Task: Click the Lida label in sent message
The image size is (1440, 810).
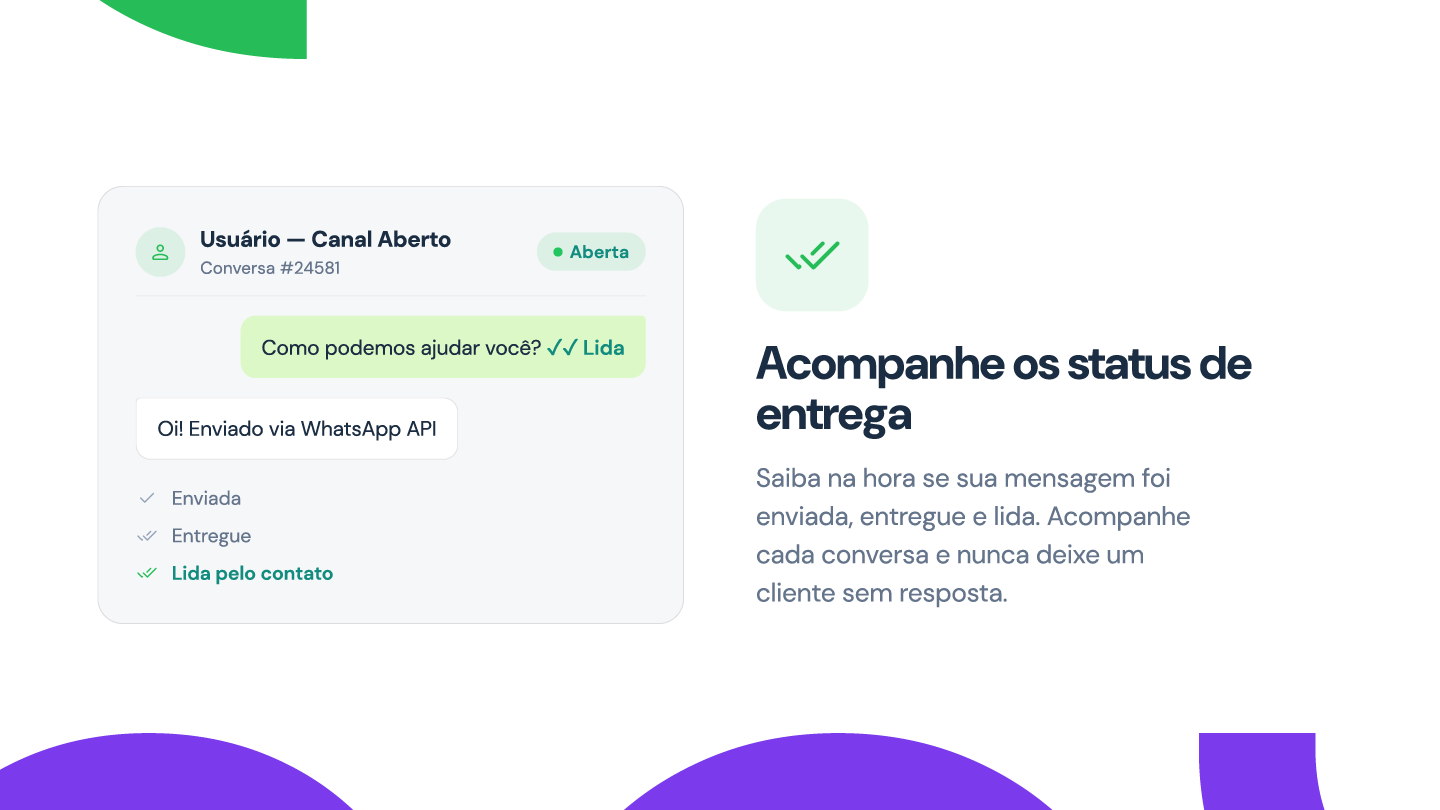Action: tap(603, 348)
